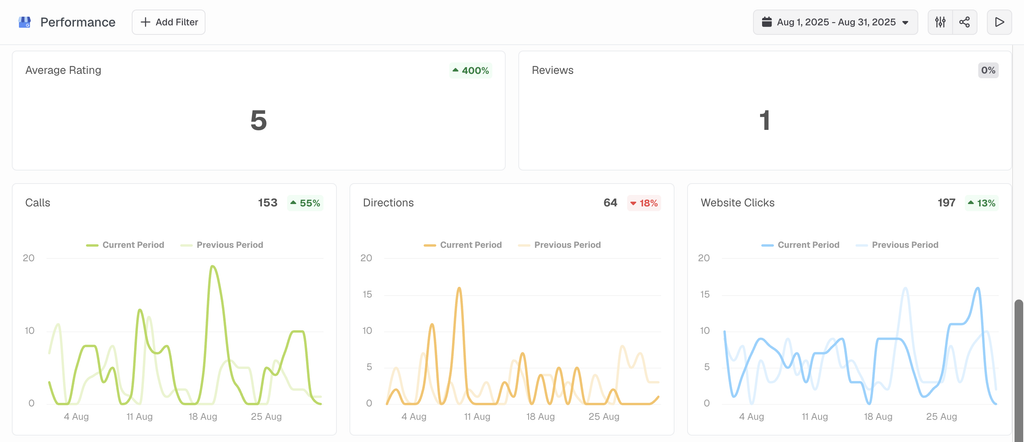The image size is (1024, 442).
Task: Toggle Current Period legend in Directions chart
Action: pyautogui.click(x=463, y=245)
